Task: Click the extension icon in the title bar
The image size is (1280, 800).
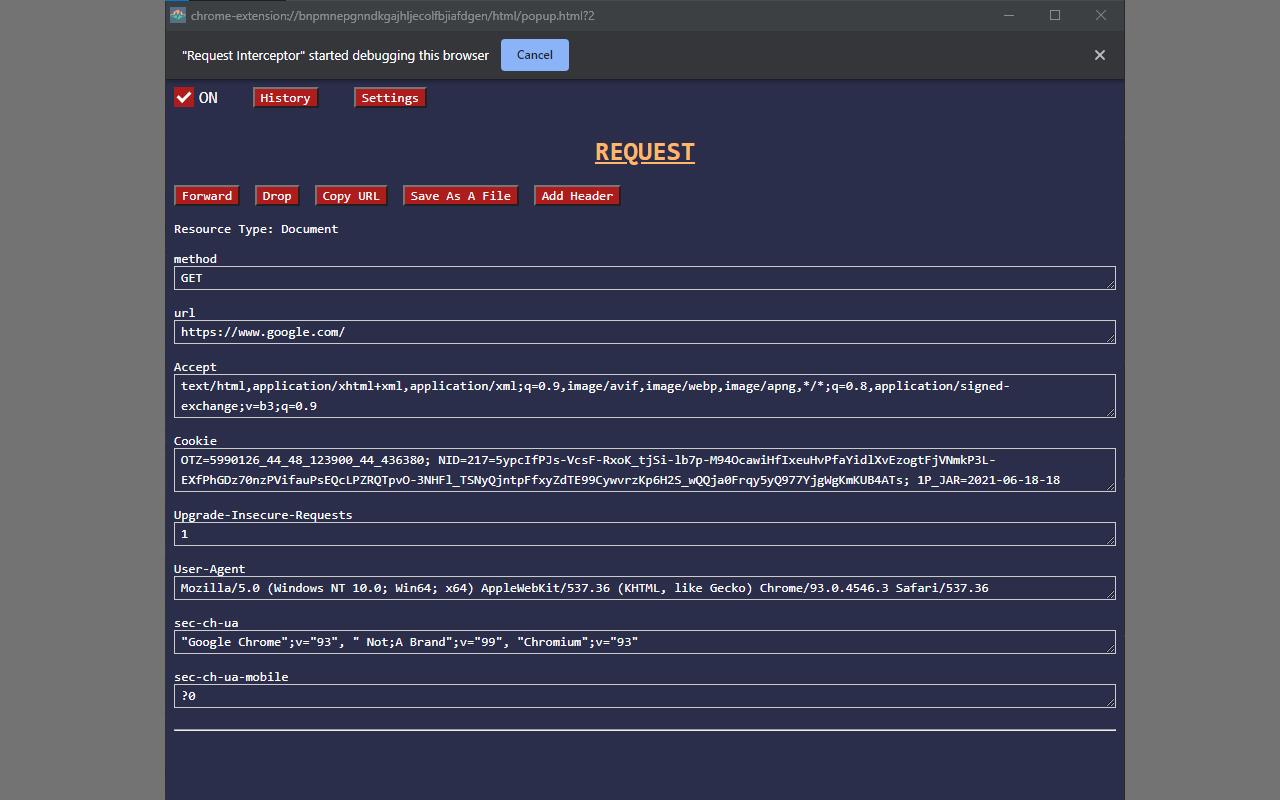Action: coord(178,15)
